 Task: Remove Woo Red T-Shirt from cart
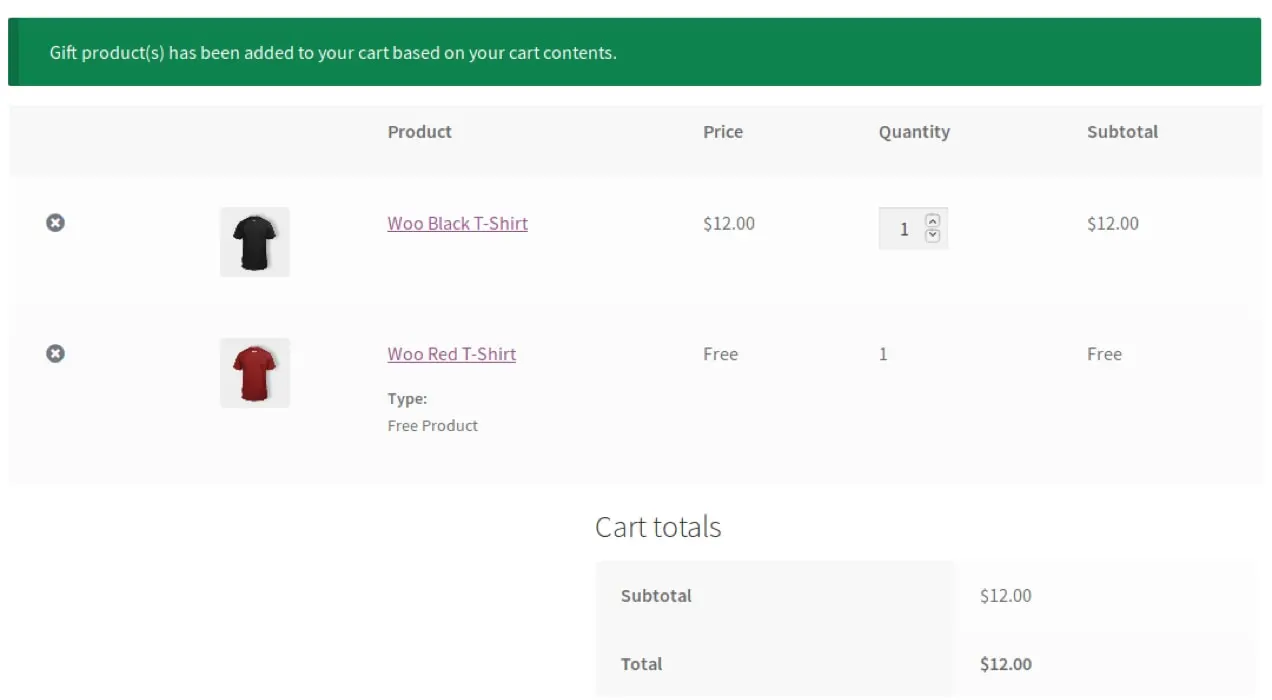(55, 353)
